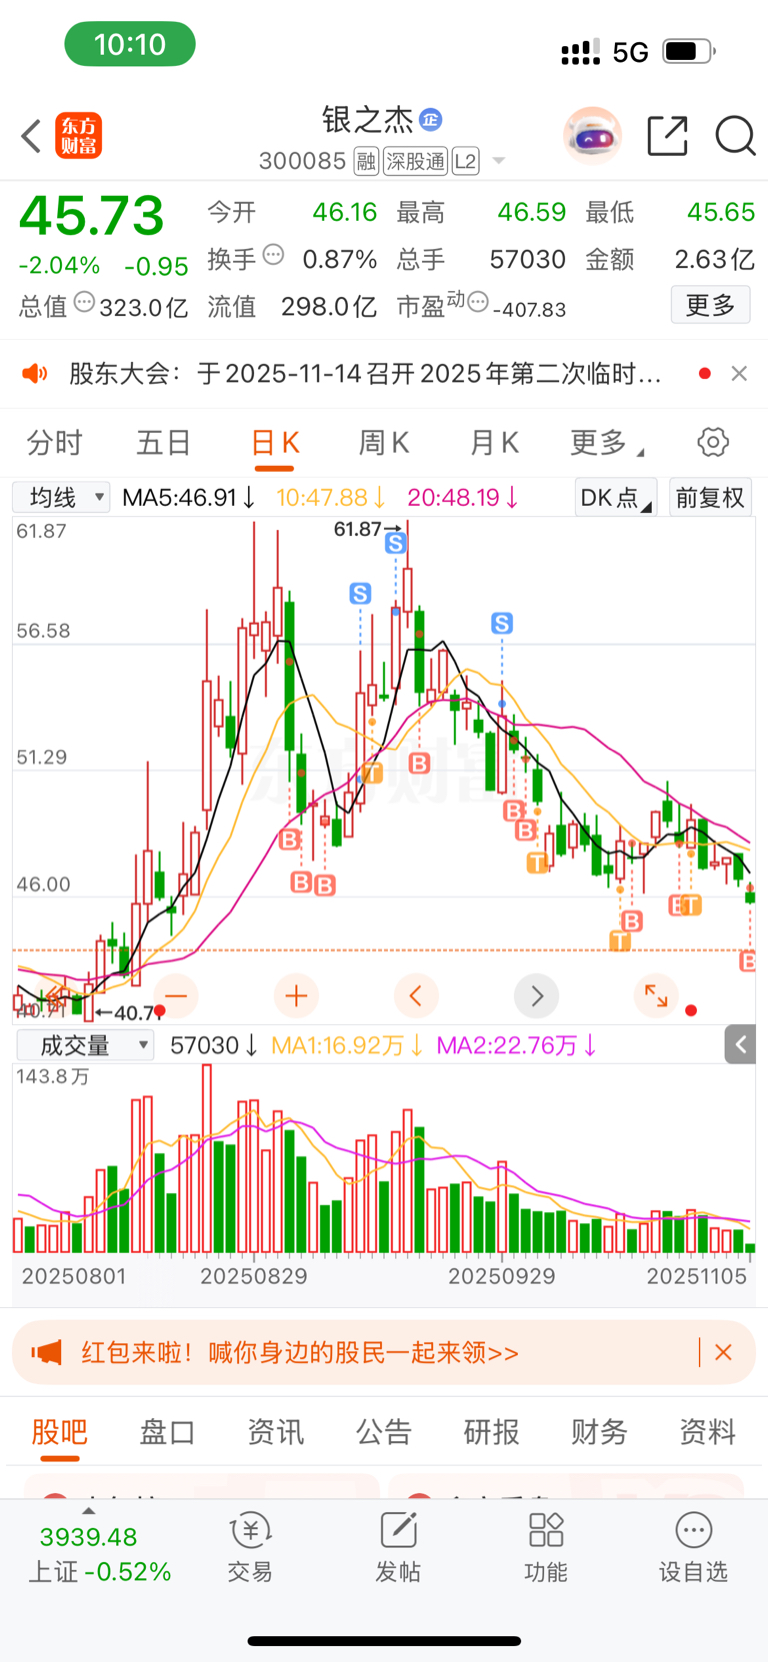Image resolution: width=768 pixels, height=1663 pixels.
Task: Select the 日K chart tab
Action: coord(275,442)
